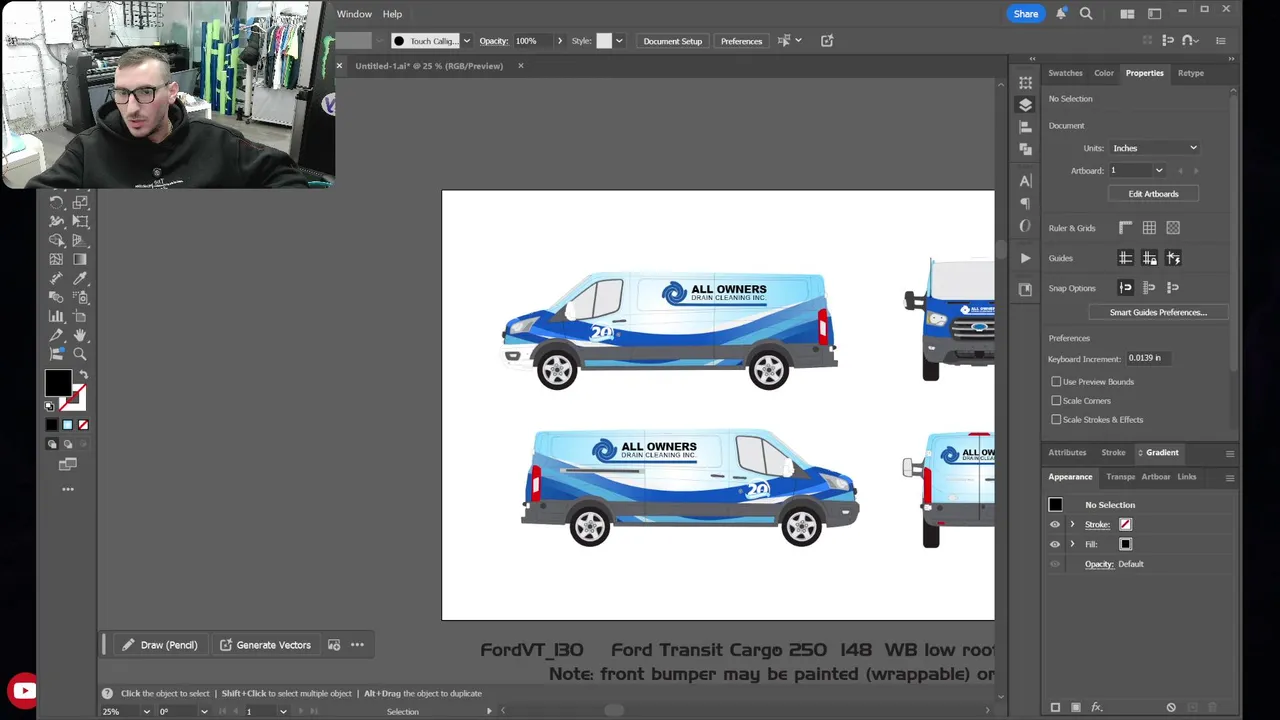Screen dimensions: 1280x720
Task: Switch to the Attributes tab
Action: [x=1067, y=453]
